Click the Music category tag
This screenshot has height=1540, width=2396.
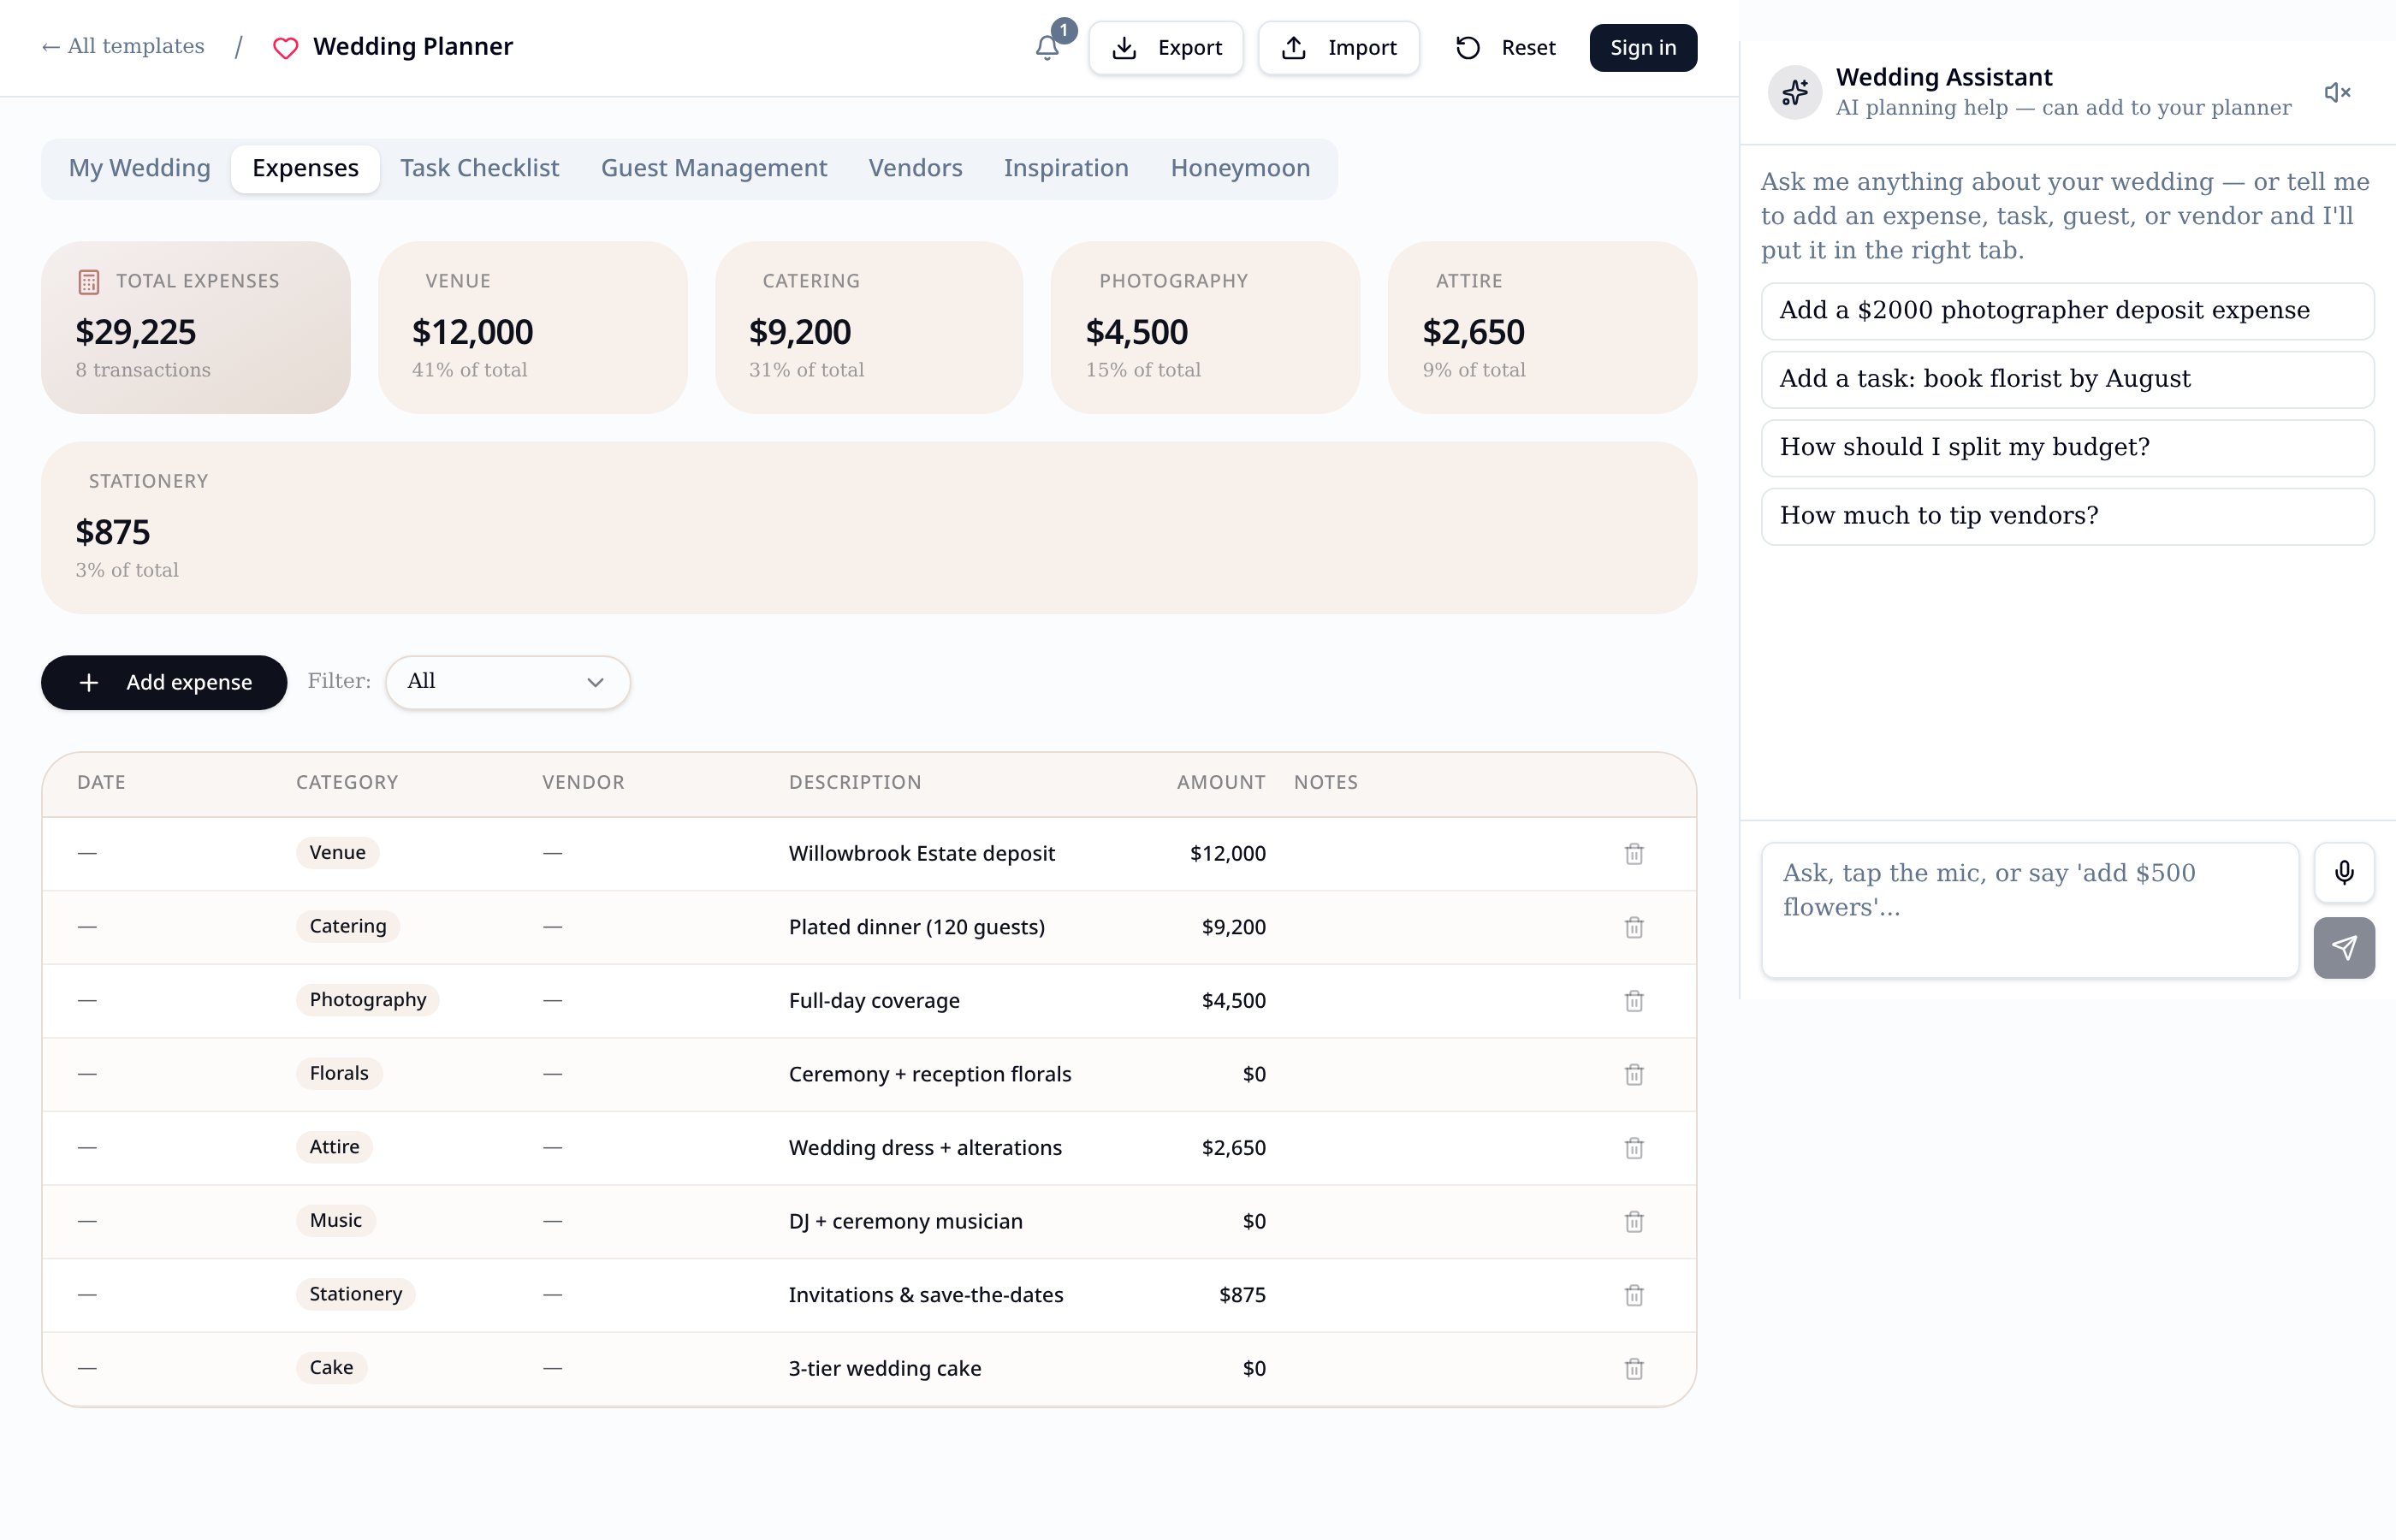pyautogui.click(x=335, y=1220)
